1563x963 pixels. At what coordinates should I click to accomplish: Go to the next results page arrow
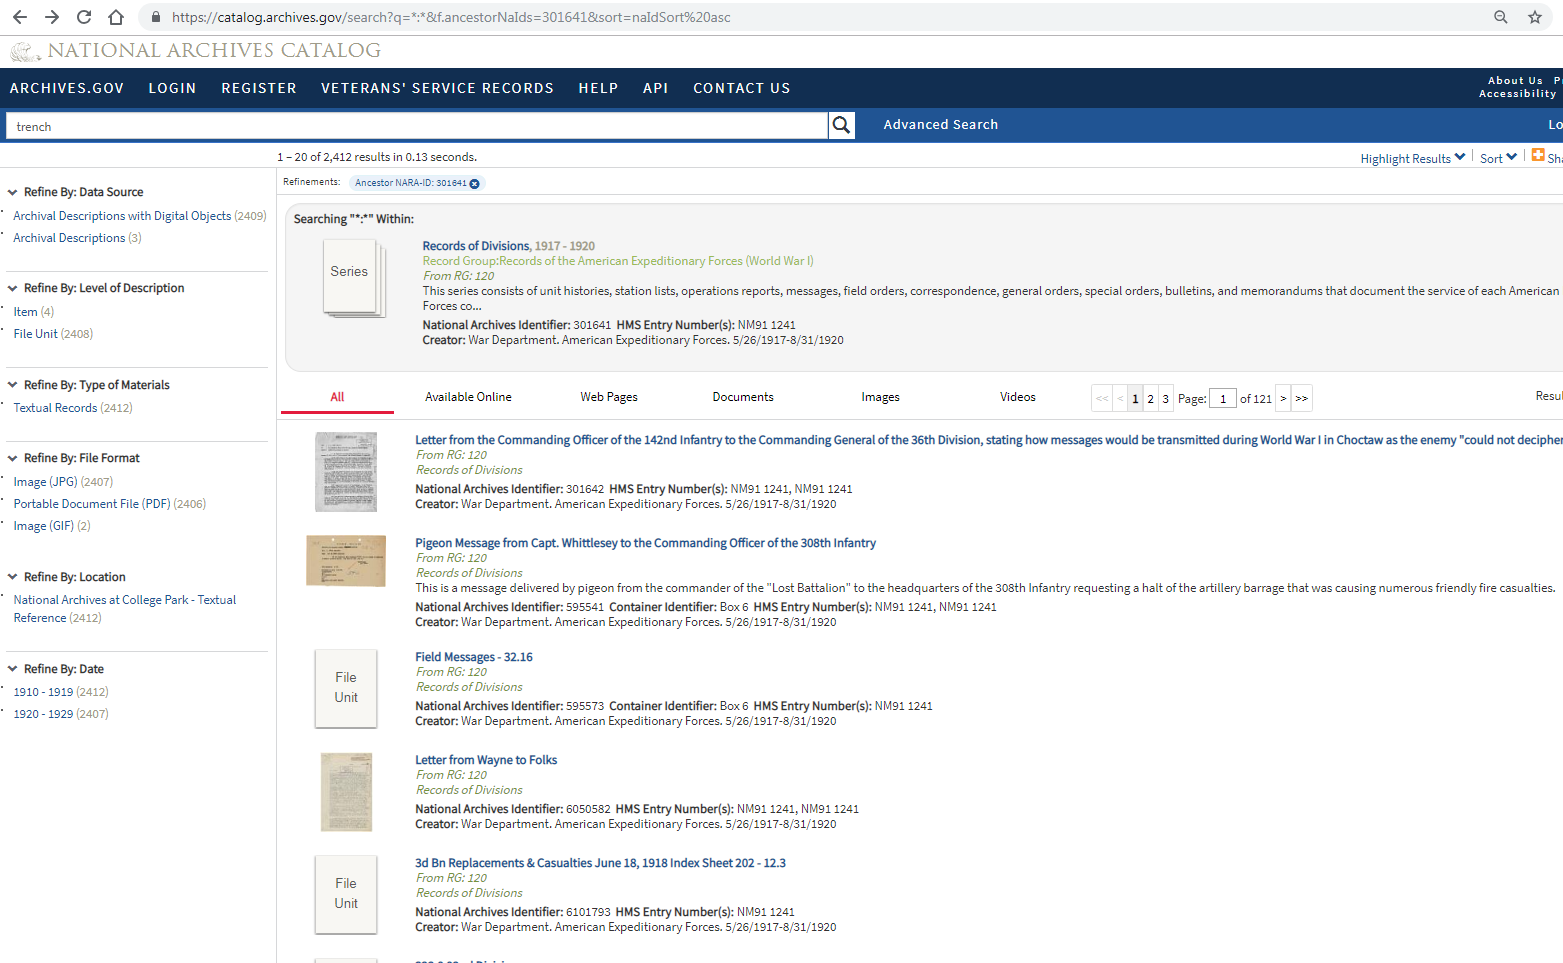[x=1283, y=398]
